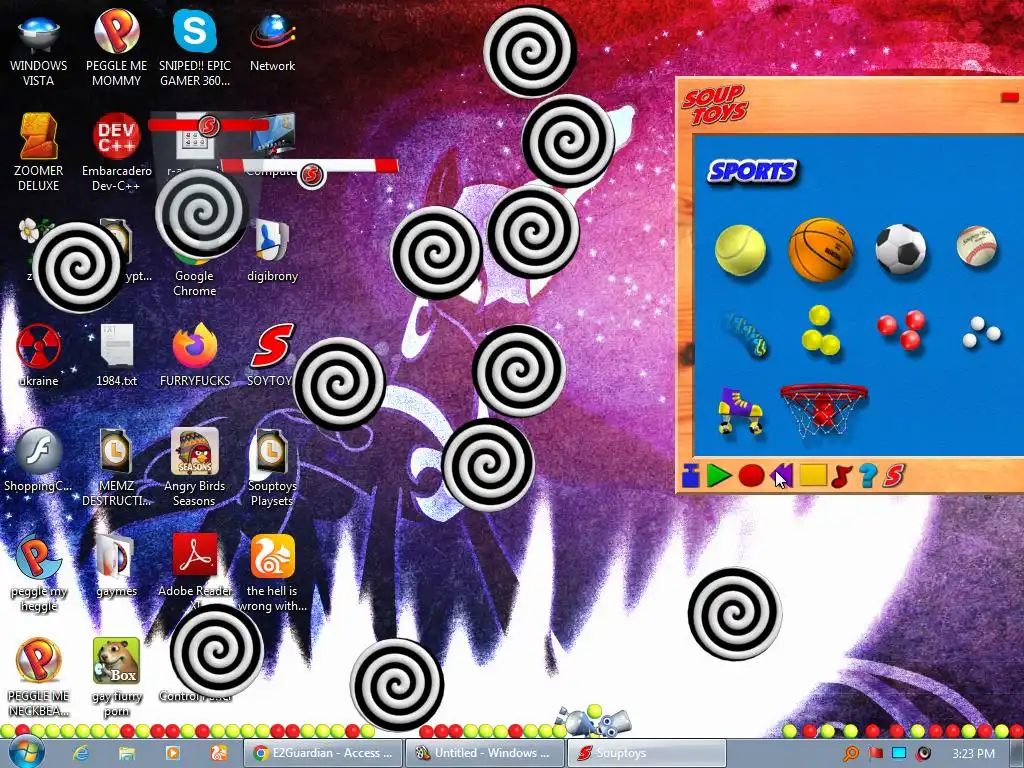Screen dimensions: 1024x768
Task: Click the cyan monitor tray icon
Action: [x=899, y=754]
